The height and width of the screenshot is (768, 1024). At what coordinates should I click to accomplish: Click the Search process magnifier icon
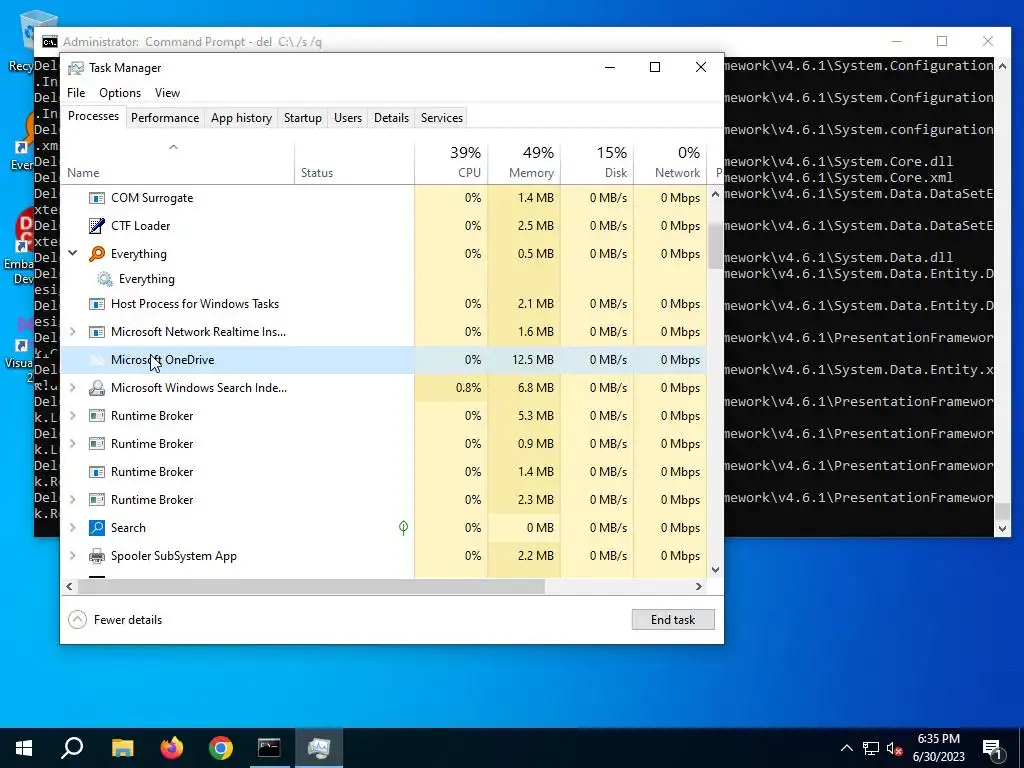pos(97,528)
